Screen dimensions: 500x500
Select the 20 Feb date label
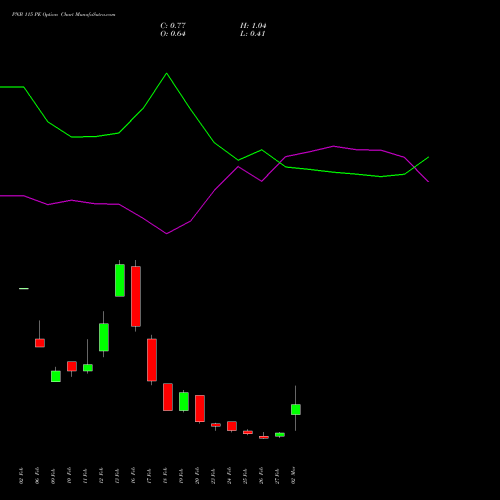(x=197, y=476)
